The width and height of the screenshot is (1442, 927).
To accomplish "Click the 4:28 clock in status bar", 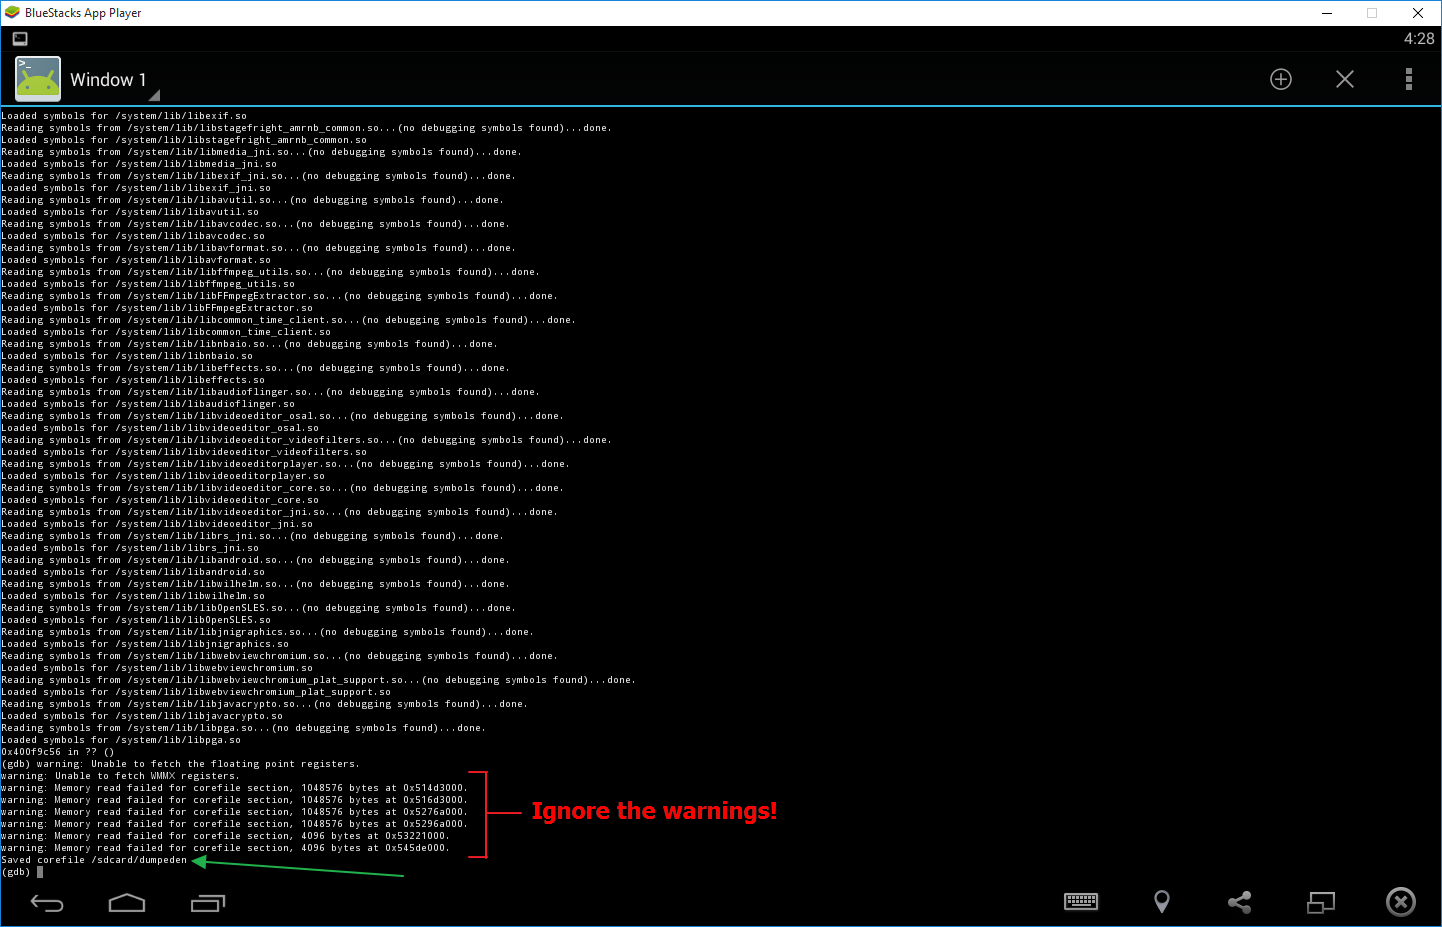I will (1419, 39).
